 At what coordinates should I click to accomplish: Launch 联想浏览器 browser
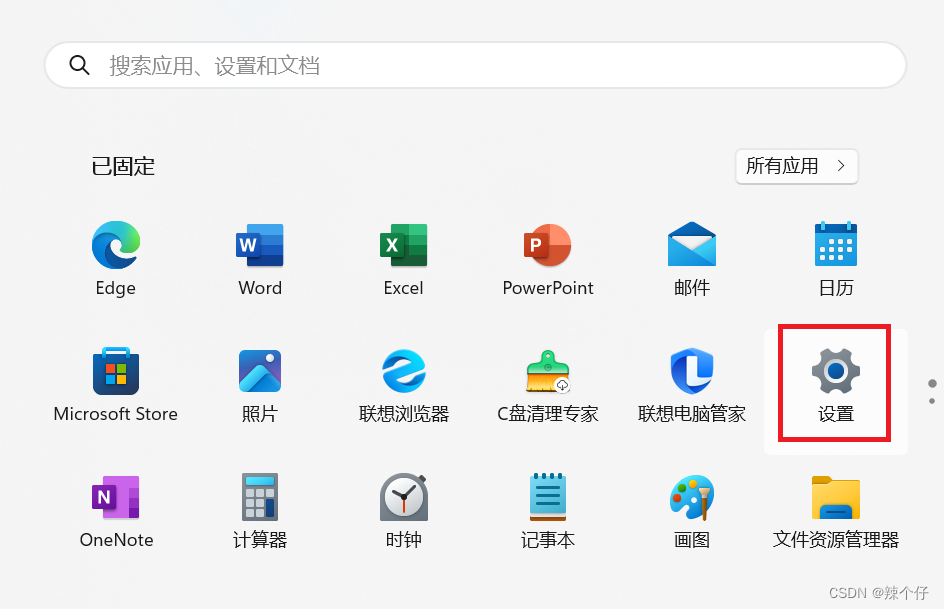[403, 385]
